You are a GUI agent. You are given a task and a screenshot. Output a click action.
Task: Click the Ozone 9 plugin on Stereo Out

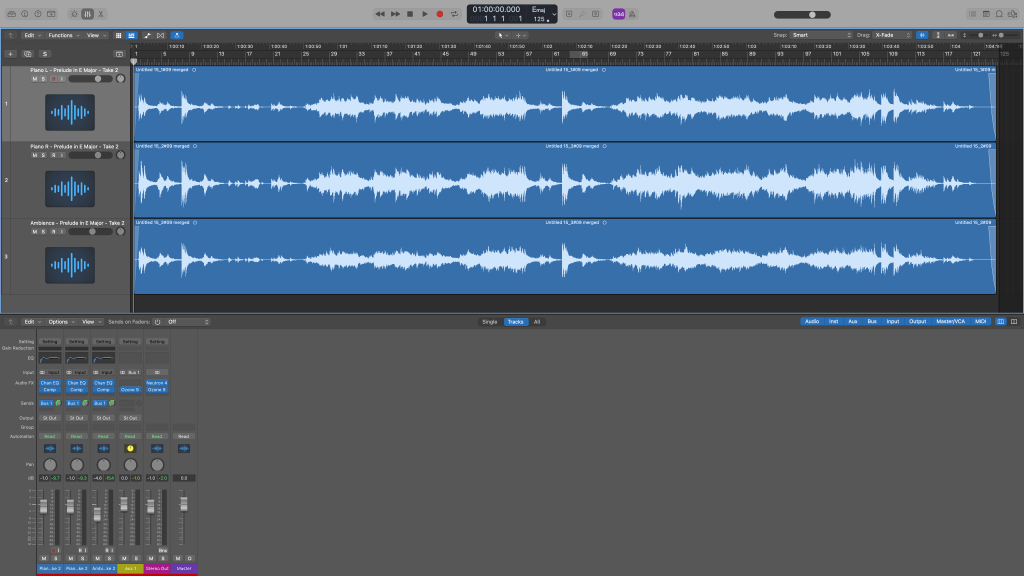157,390
